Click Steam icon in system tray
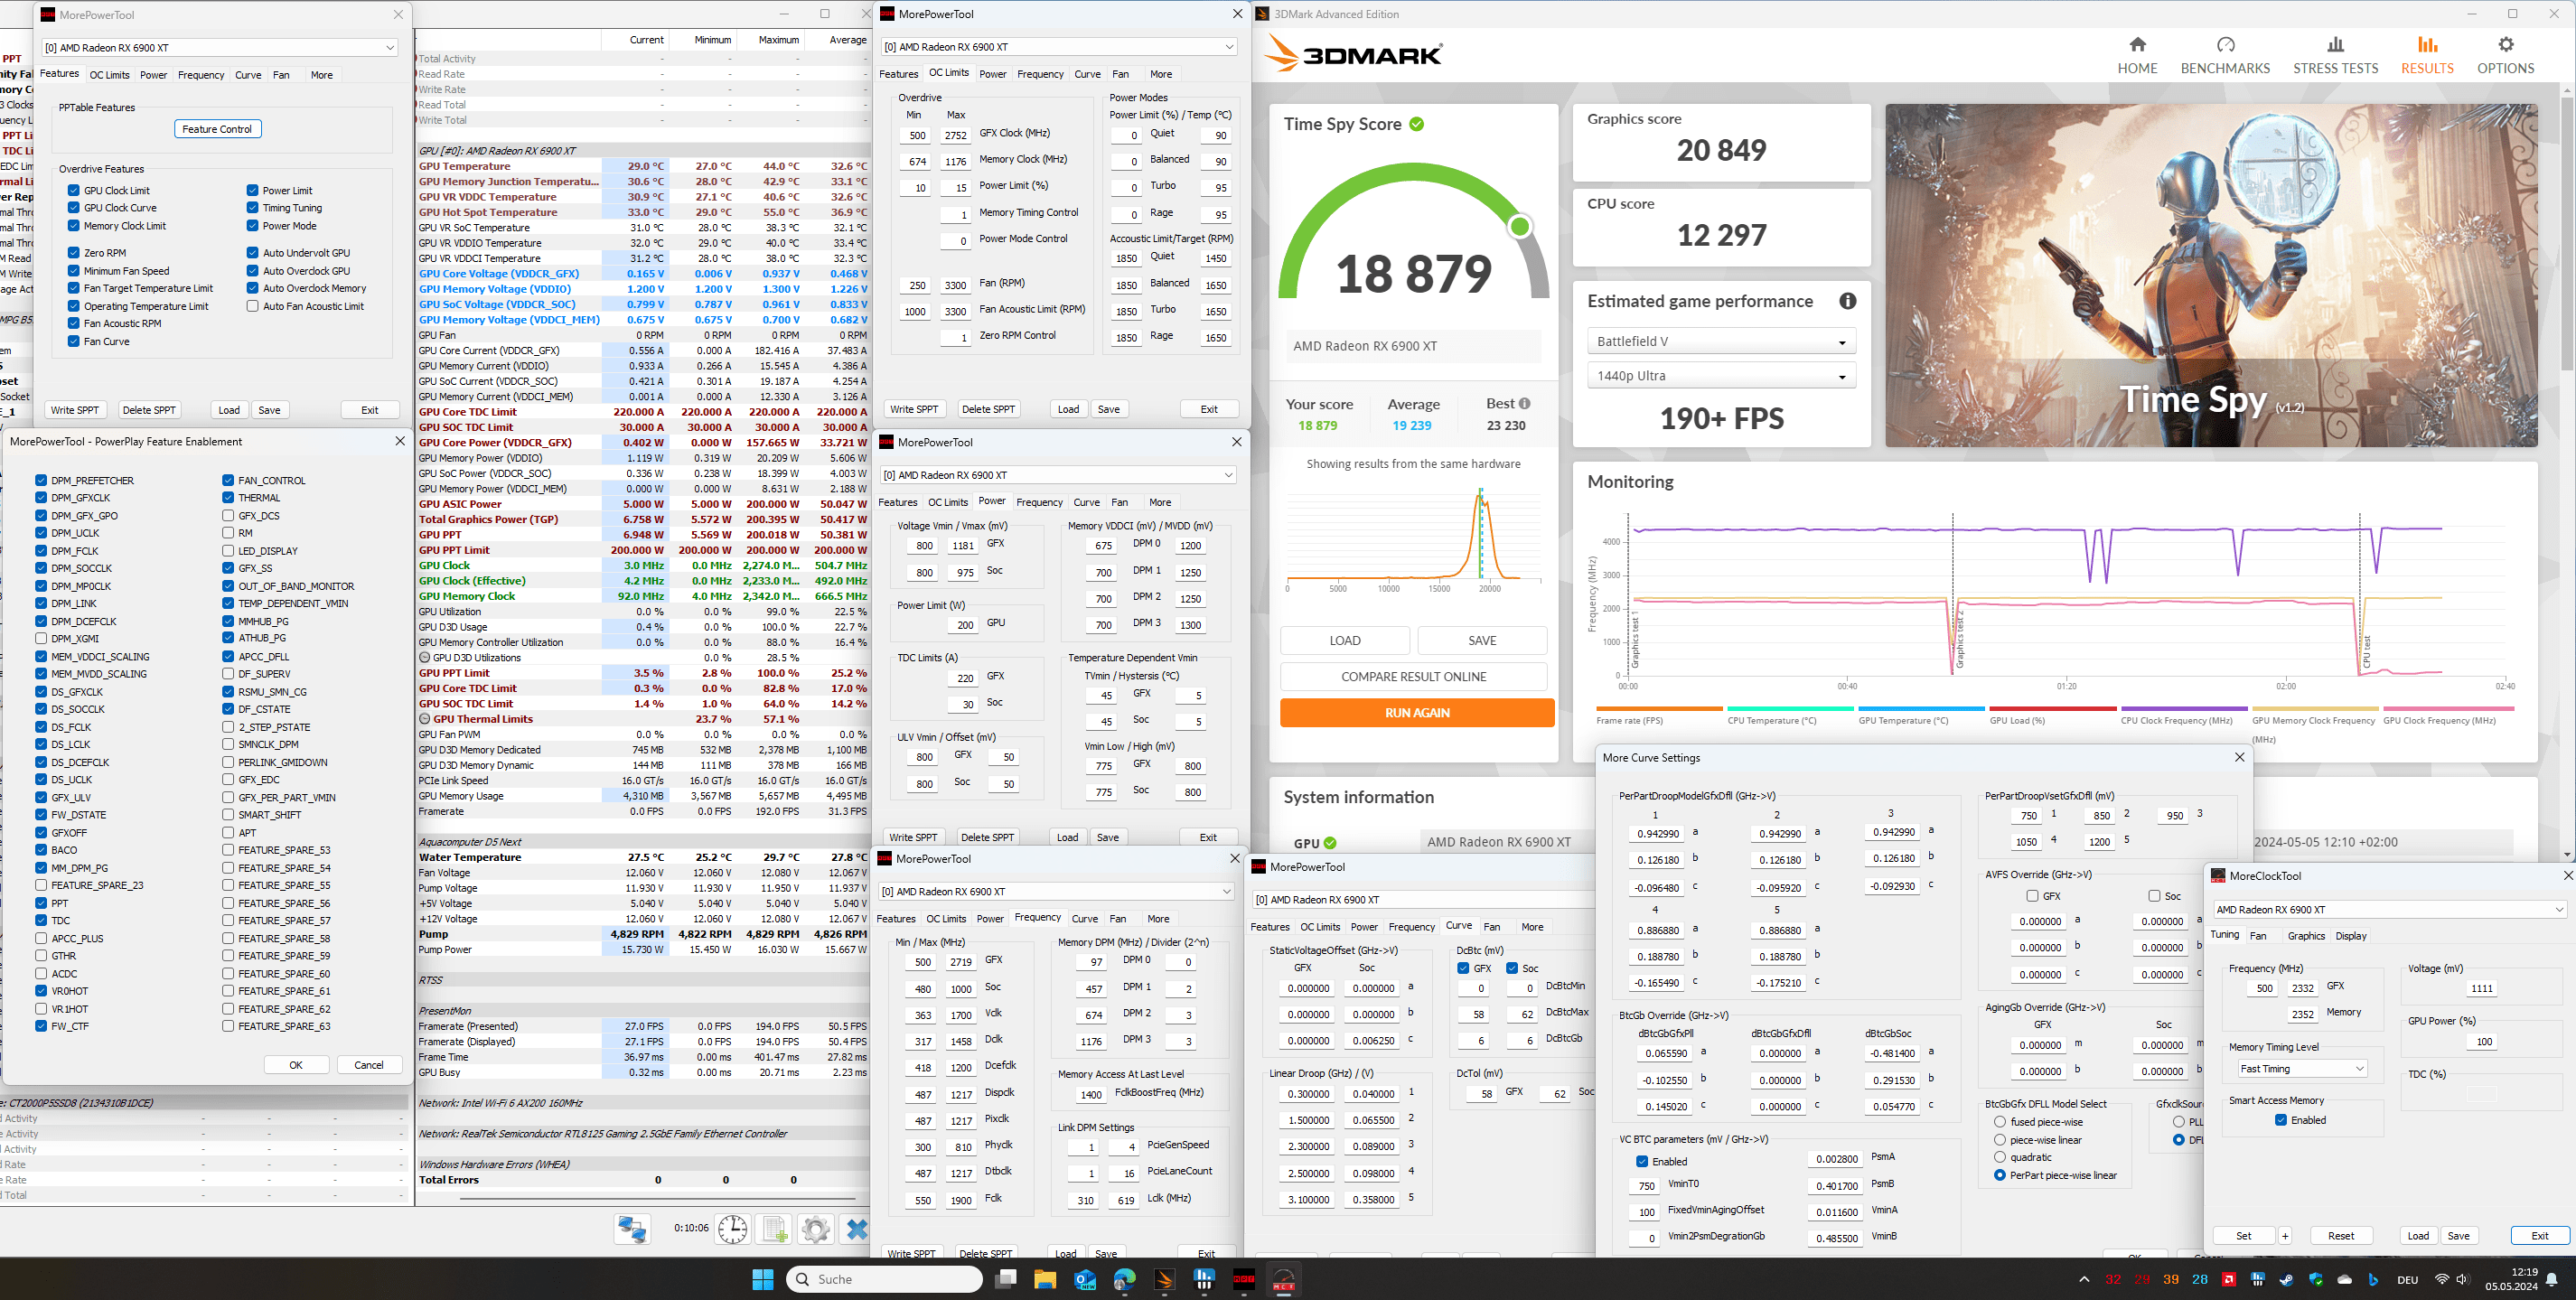 point(2286,1280)
